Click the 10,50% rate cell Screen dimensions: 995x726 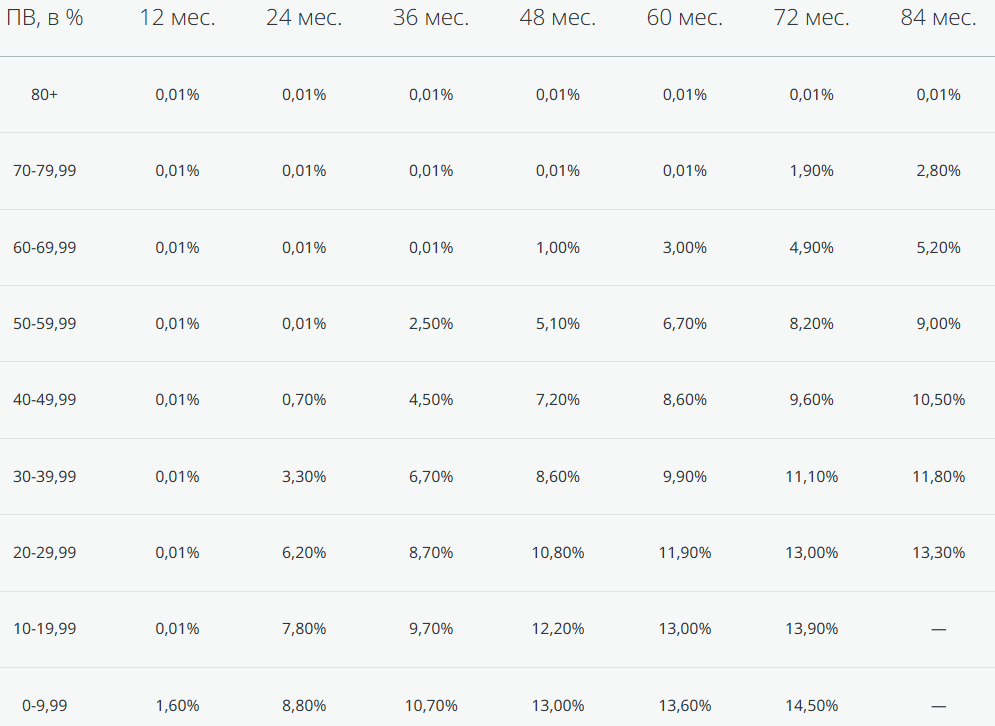coord(938,400)
